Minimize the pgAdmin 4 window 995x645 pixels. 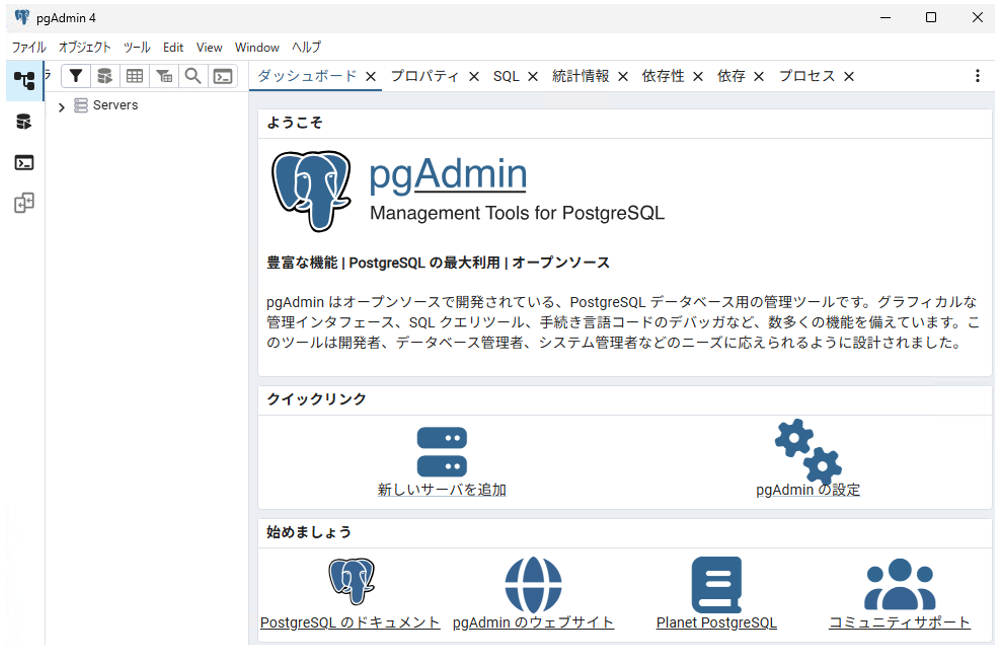tap(885, 17)
